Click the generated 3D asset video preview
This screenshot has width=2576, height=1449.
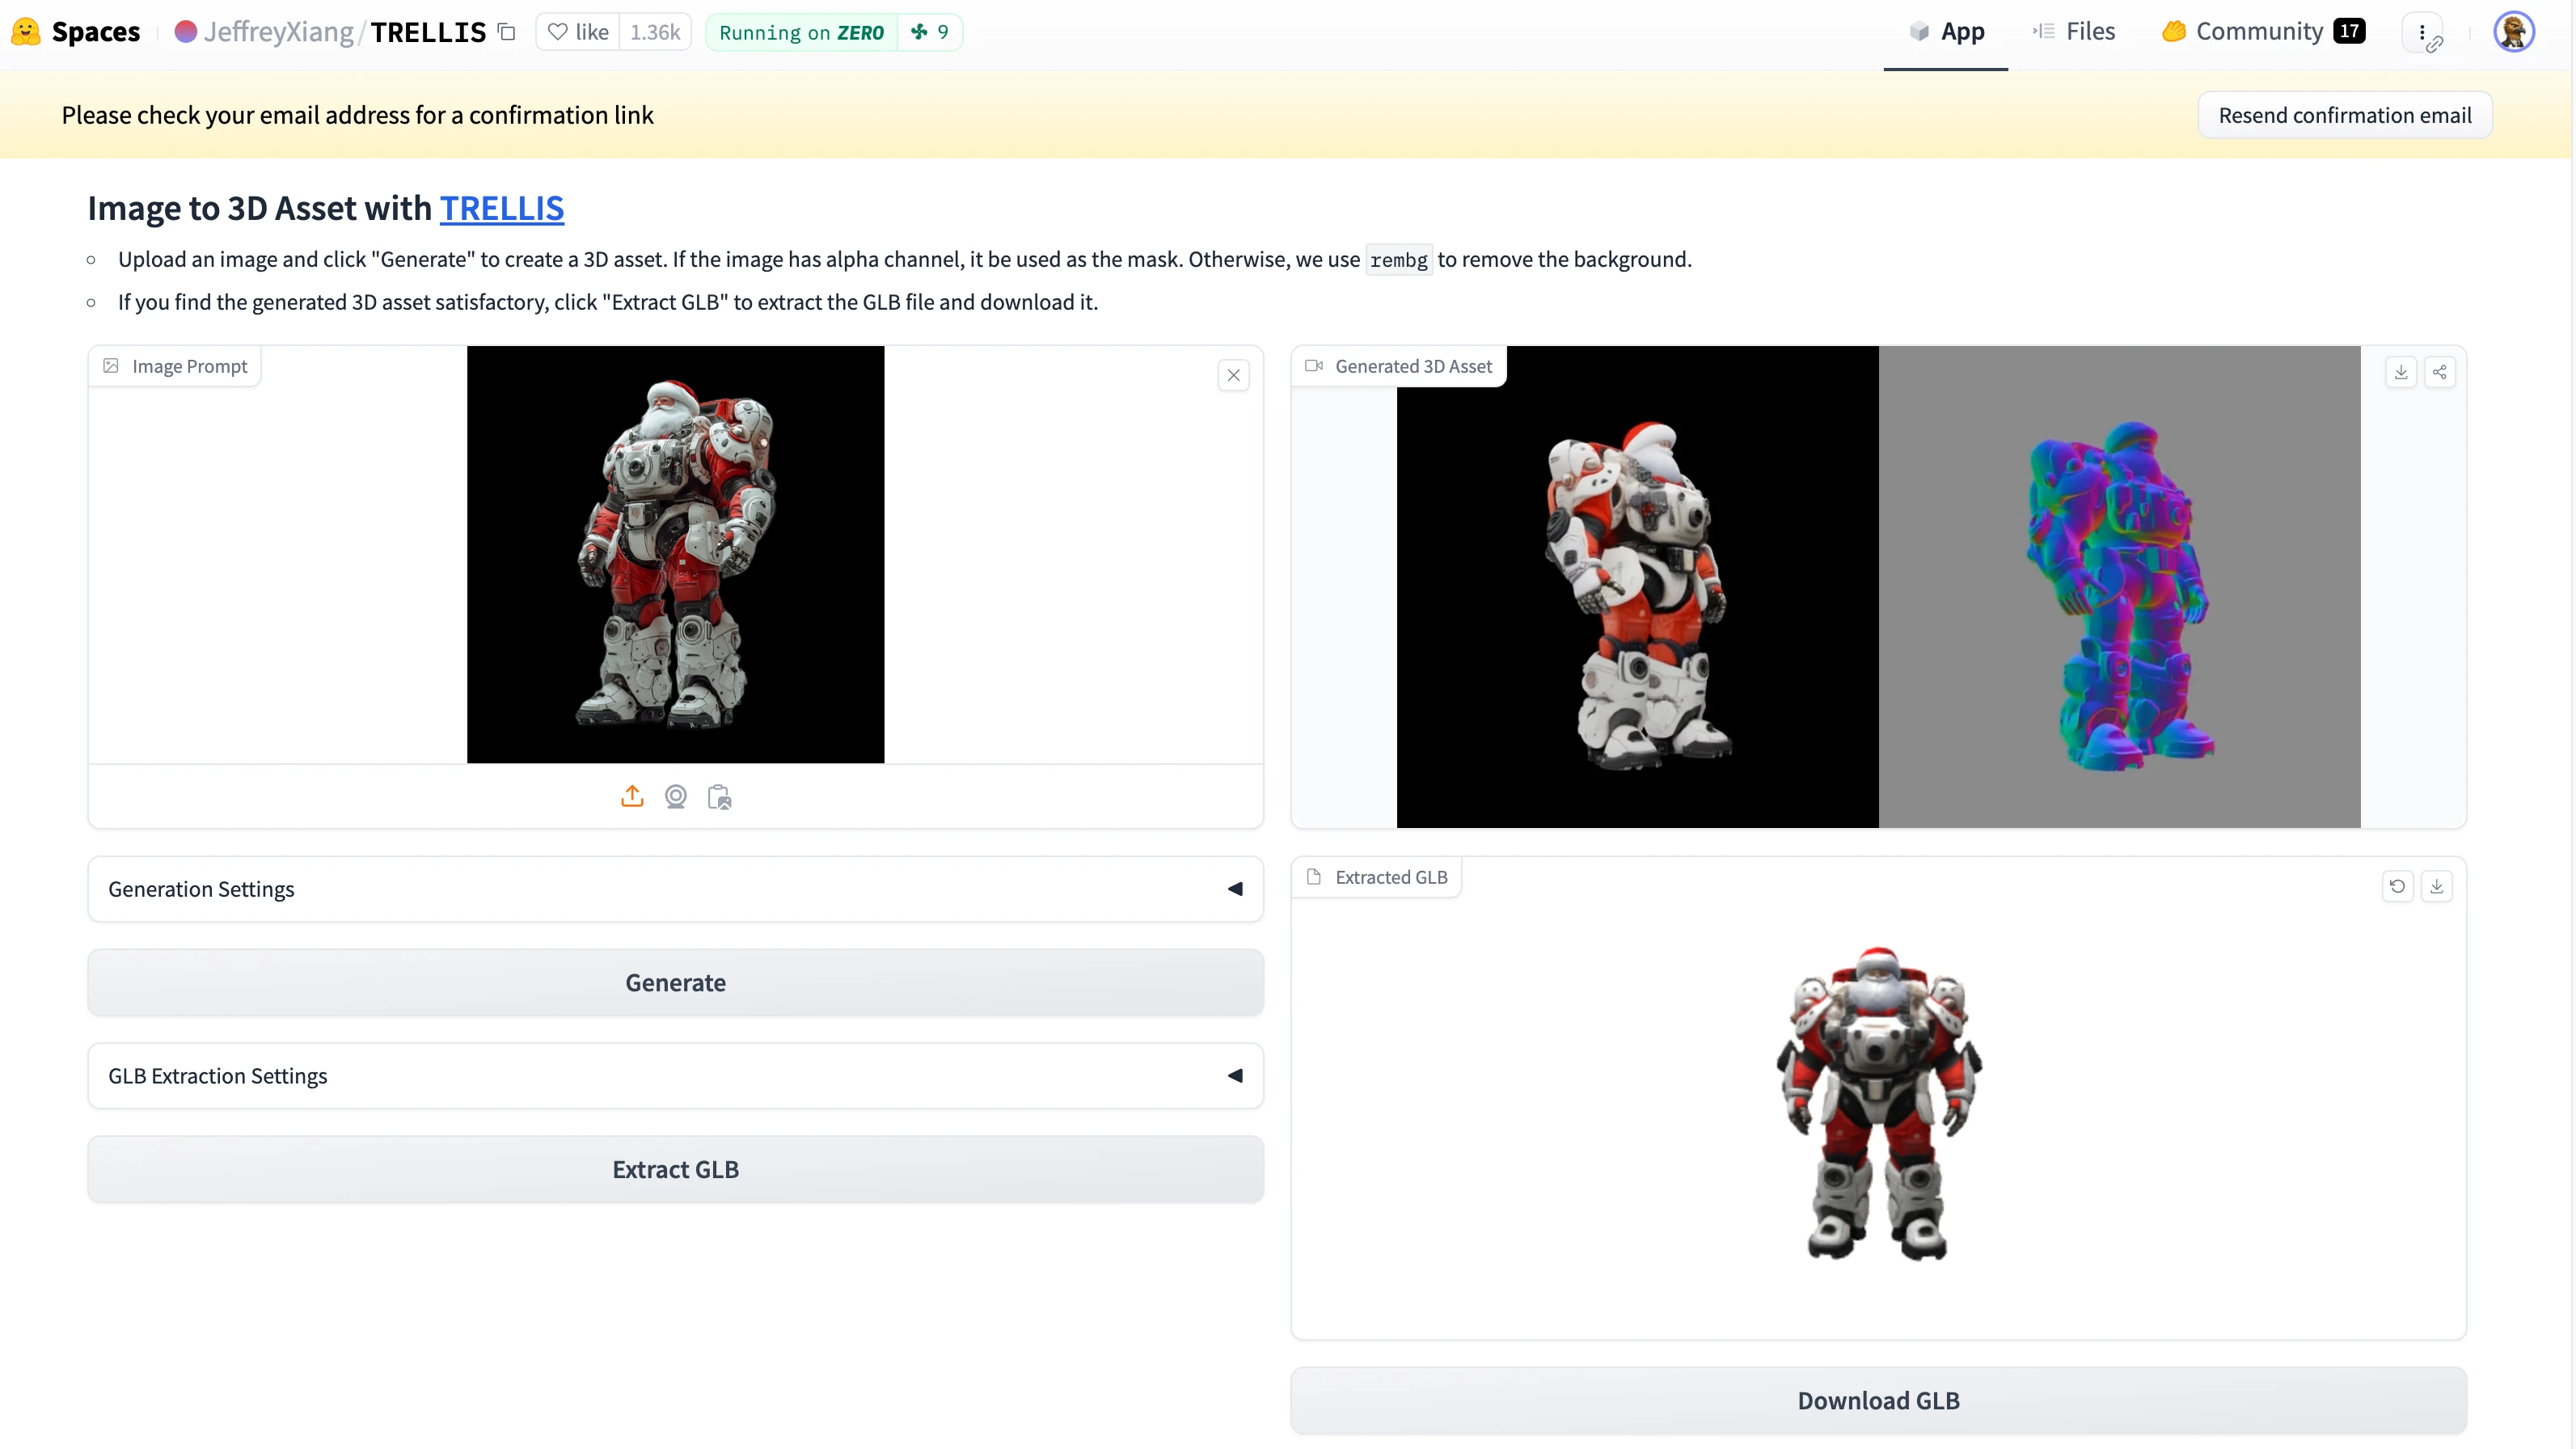click(1878, 587)
